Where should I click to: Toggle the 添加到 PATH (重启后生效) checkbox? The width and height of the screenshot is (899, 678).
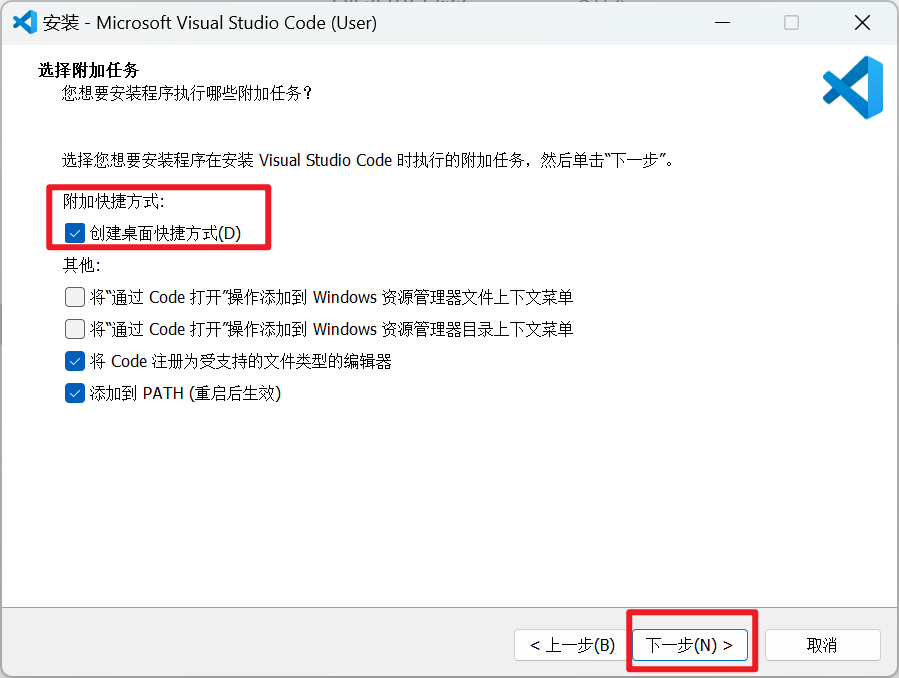pos(75,394)
